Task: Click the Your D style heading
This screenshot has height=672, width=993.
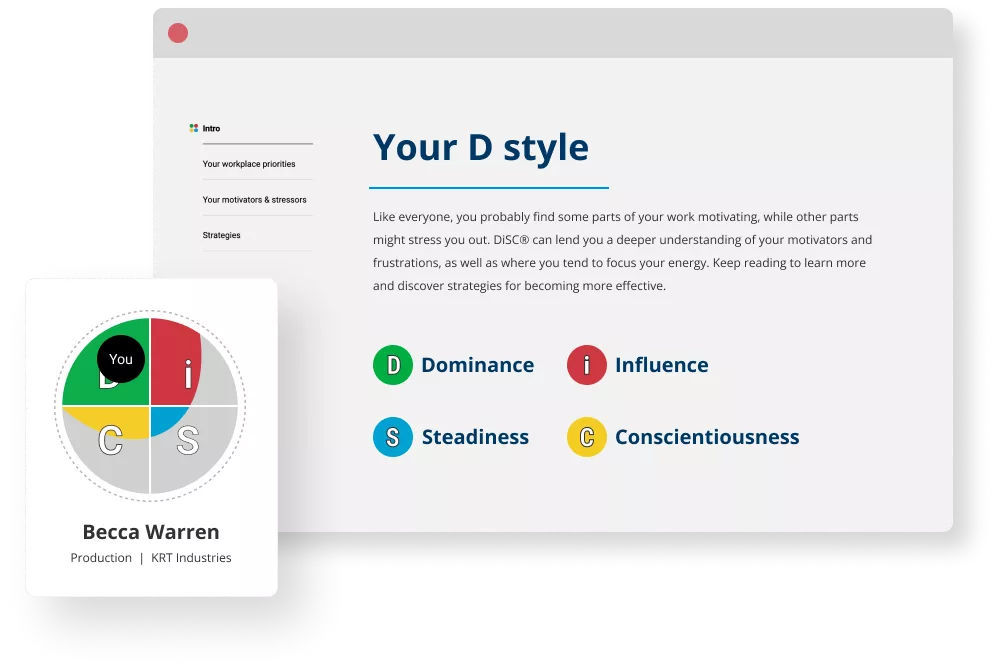Action: pyautogui.click(x=480, y=147)
